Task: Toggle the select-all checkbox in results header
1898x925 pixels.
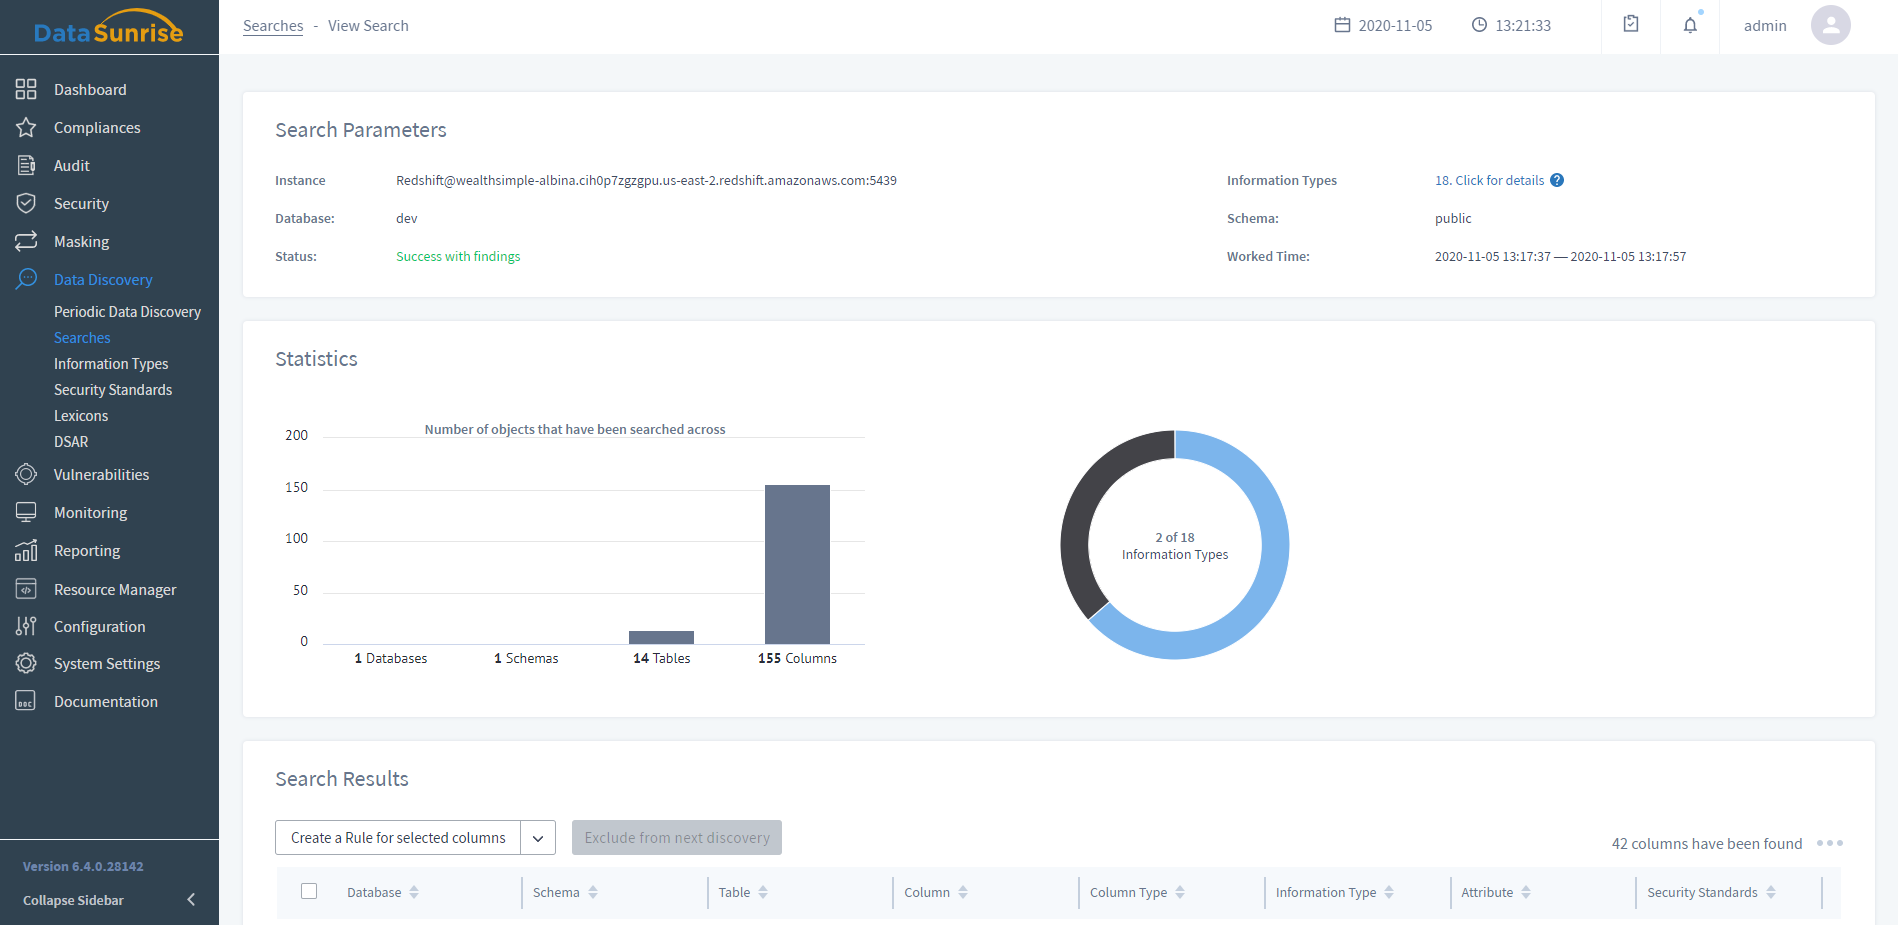Action: click(309, 891)
